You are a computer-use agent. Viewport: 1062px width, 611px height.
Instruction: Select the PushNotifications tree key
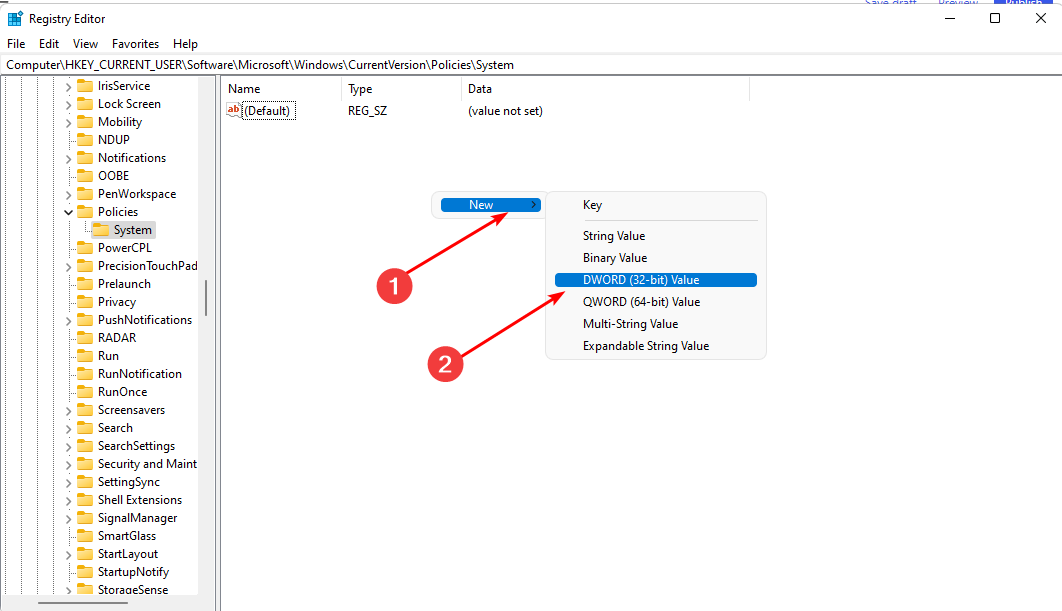click(145, 320)
